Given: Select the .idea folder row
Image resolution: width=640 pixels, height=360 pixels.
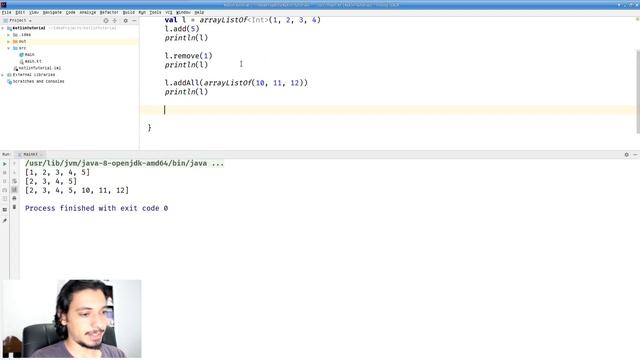Looking at the screenshot, I should [69, 35].
